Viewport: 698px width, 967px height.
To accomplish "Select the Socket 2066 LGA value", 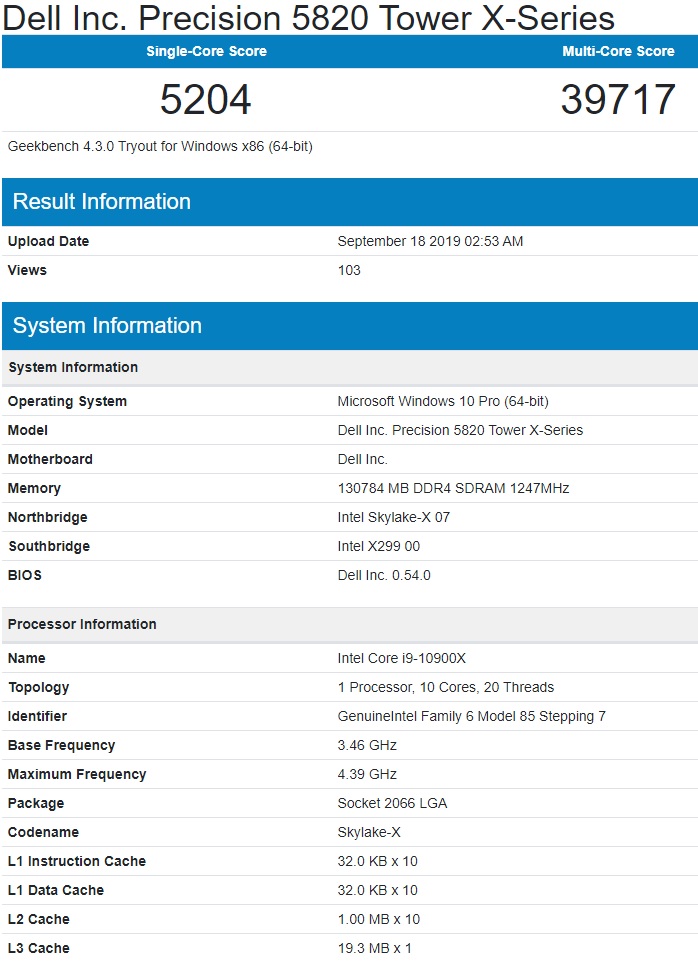I will coord(392,803).
